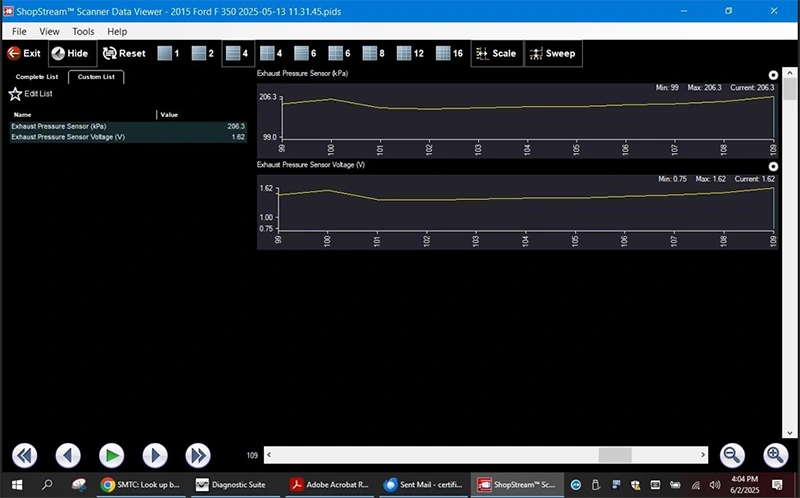Viewport: 800px width, 498px height.
Task: Step back one frame
Action: pyautogui.click(x=68, y=455)
